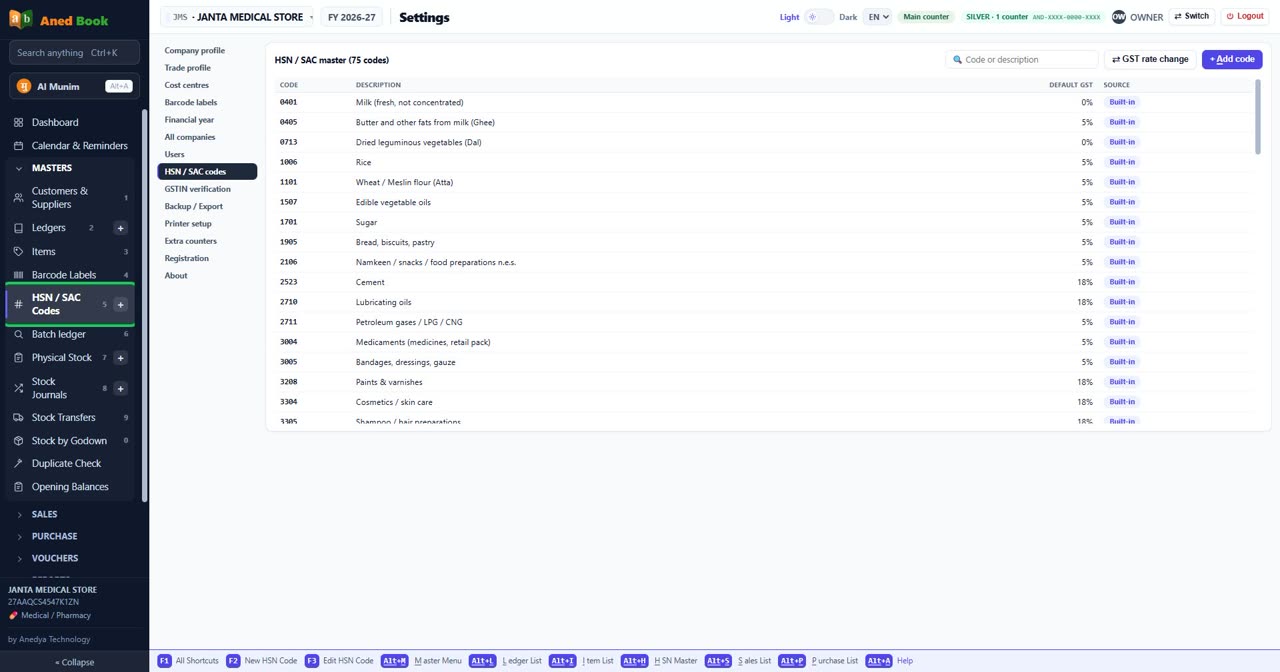Open Trade profile settings
Image resolution: width=1280 pixels, height=672 pixels.
pos(207,68)
